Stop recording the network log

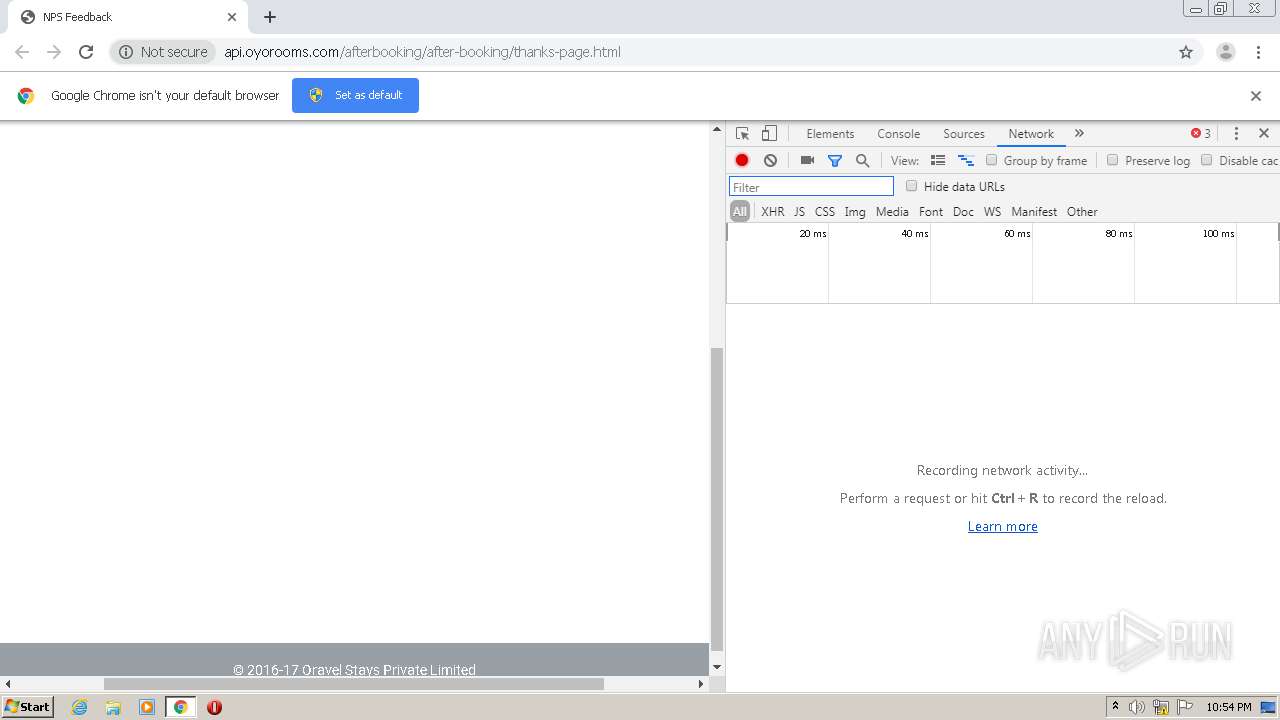[742, 160]
